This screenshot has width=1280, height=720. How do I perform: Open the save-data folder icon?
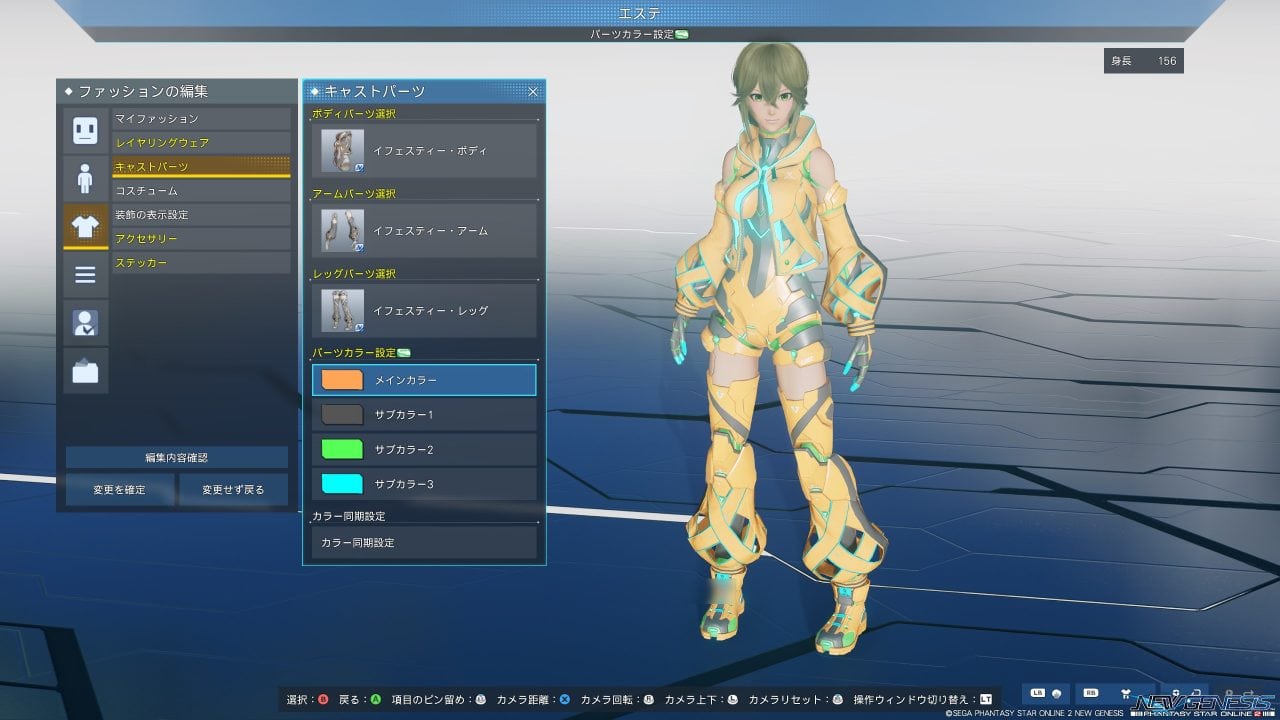pyautogui.click(x=85, y=370)
